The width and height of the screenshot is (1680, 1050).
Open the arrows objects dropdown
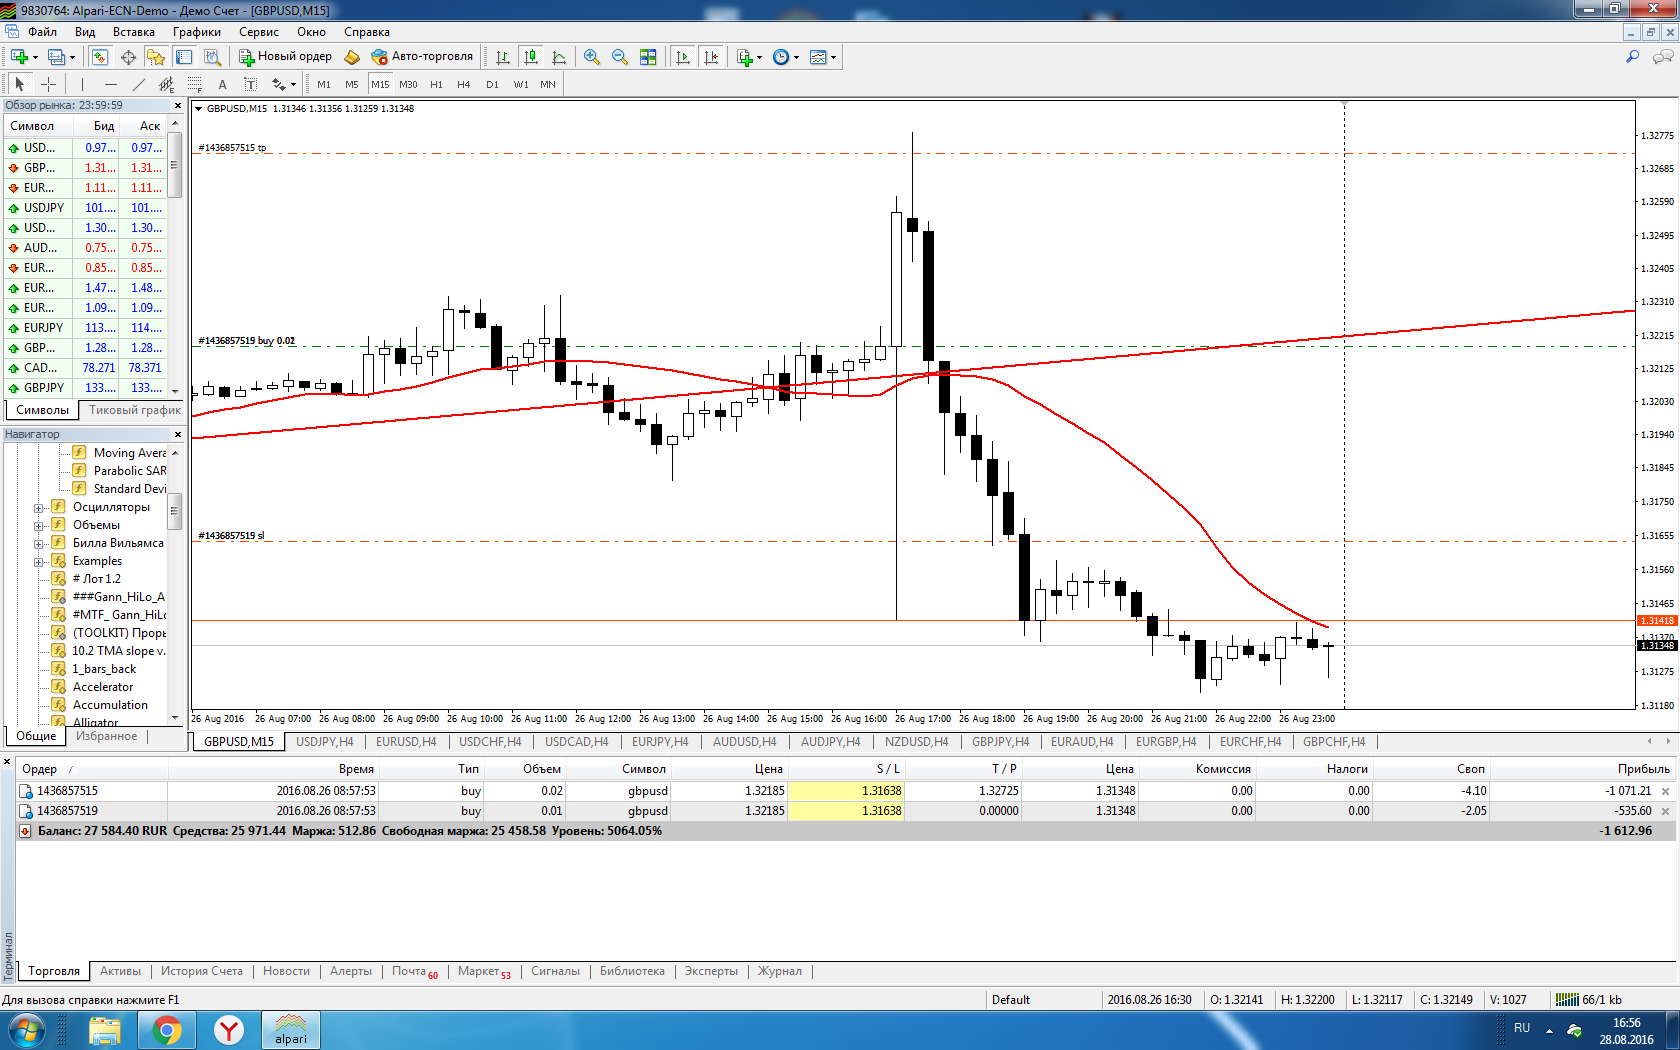coord(283,85)
